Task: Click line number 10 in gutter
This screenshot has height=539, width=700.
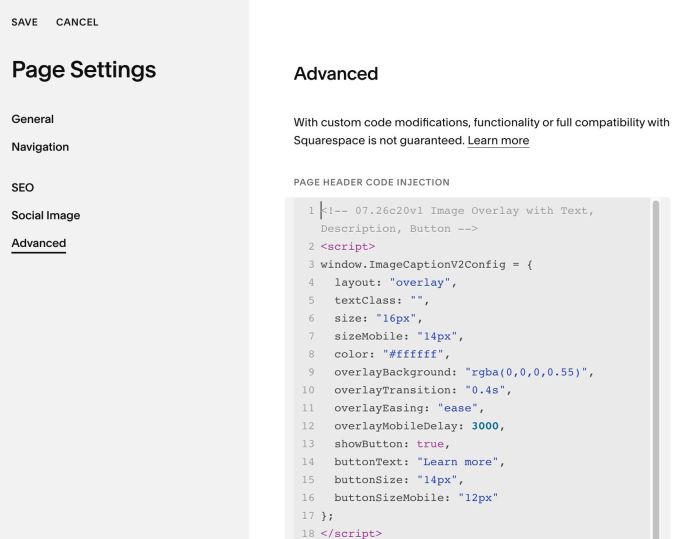Action: [x=308, y=390]
